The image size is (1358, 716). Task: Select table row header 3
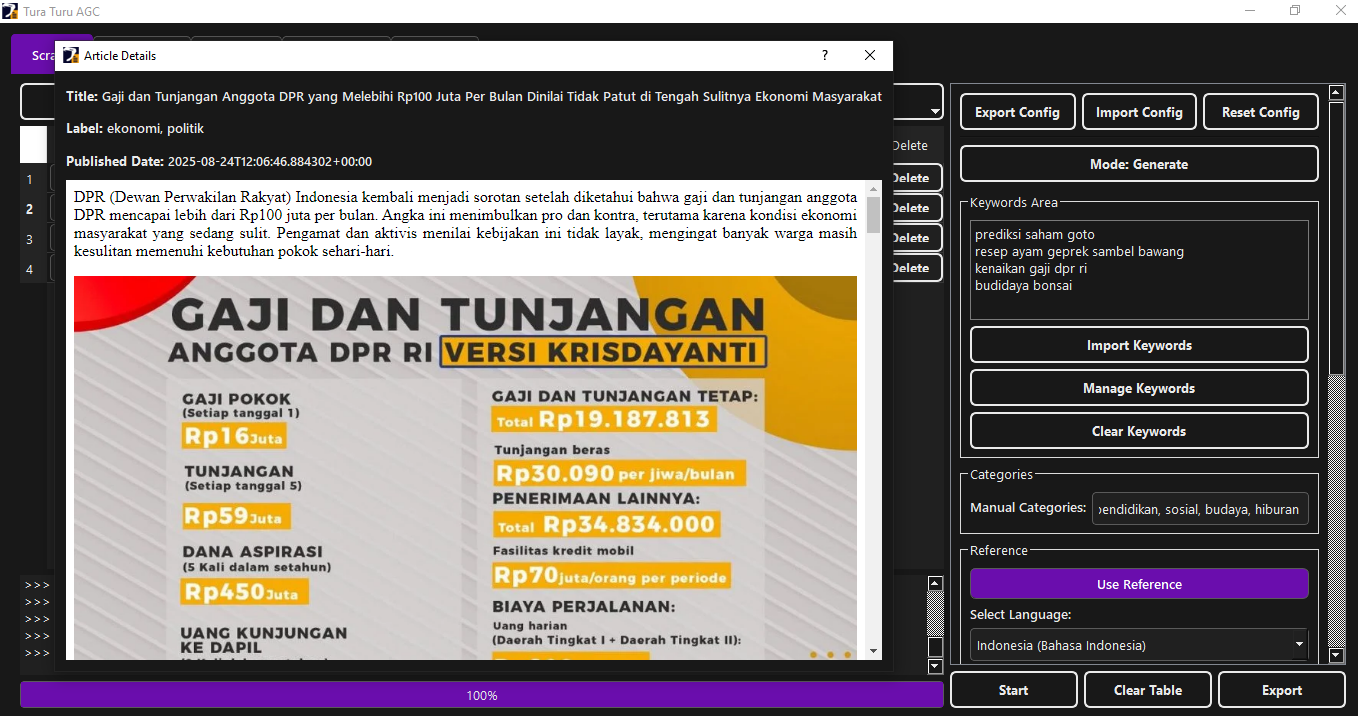pyautogui.click(x=30, y=239)
